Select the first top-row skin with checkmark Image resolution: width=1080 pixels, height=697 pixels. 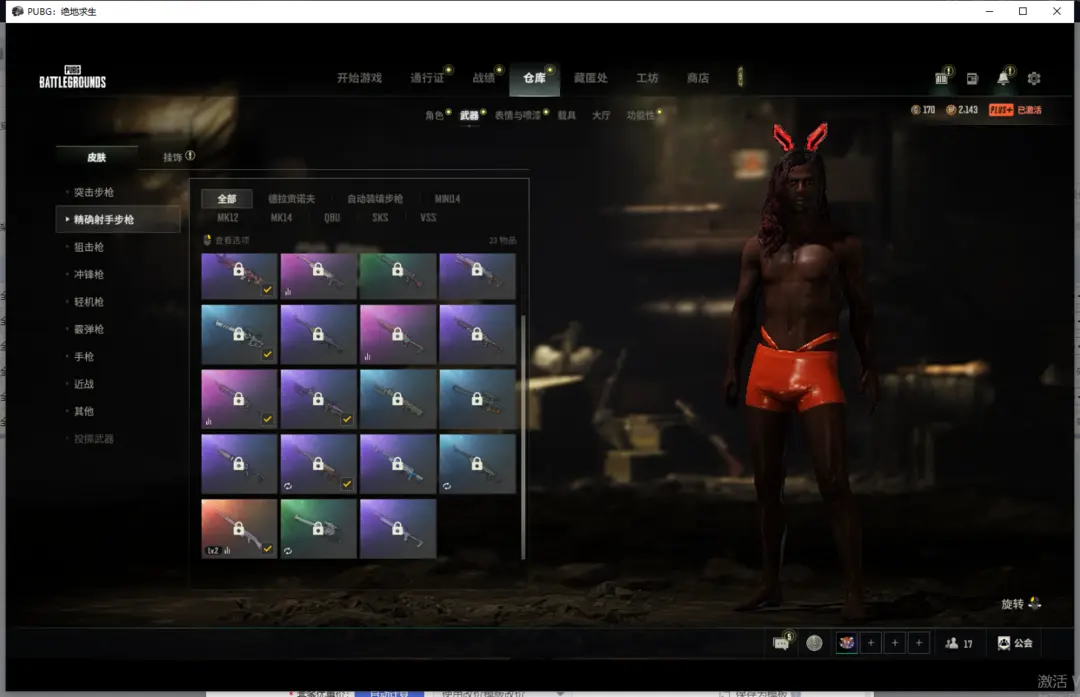click(x=239, y=275)
